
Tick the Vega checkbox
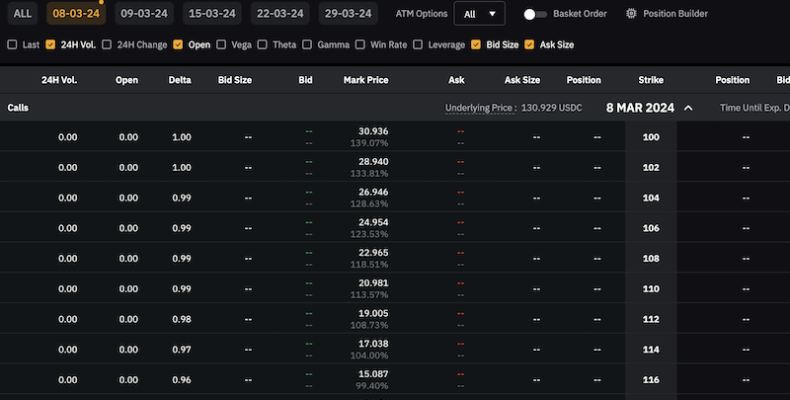[221, 45]
